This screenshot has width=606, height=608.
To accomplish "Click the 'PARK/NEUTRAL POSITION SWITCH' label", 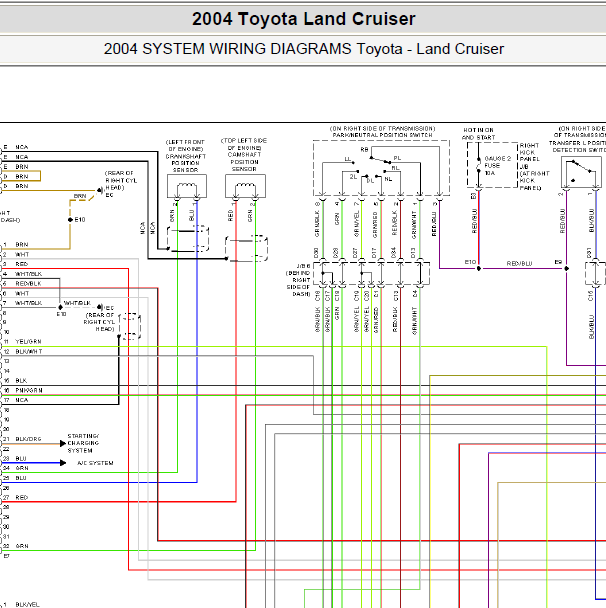I will click(x=382, y=135).
